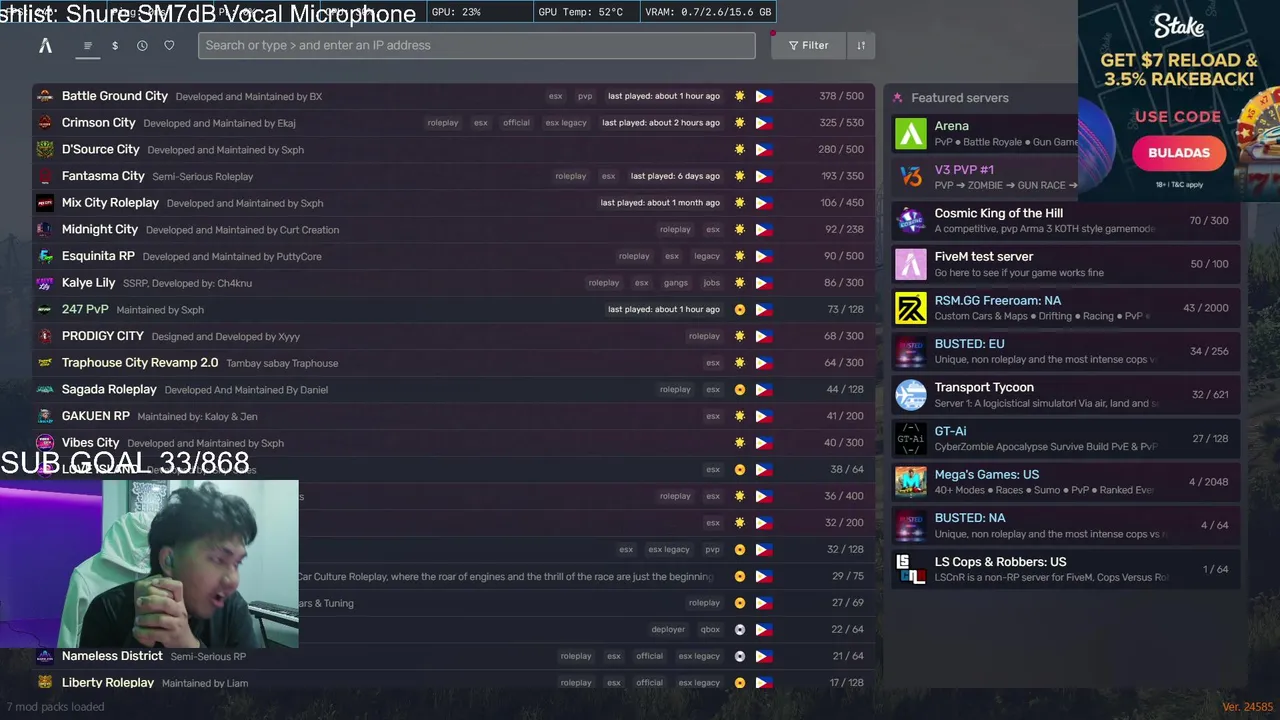Click the Crimson City server icon
The height and width of the screenshot is (720, 1280).
(x=45, y=123)
